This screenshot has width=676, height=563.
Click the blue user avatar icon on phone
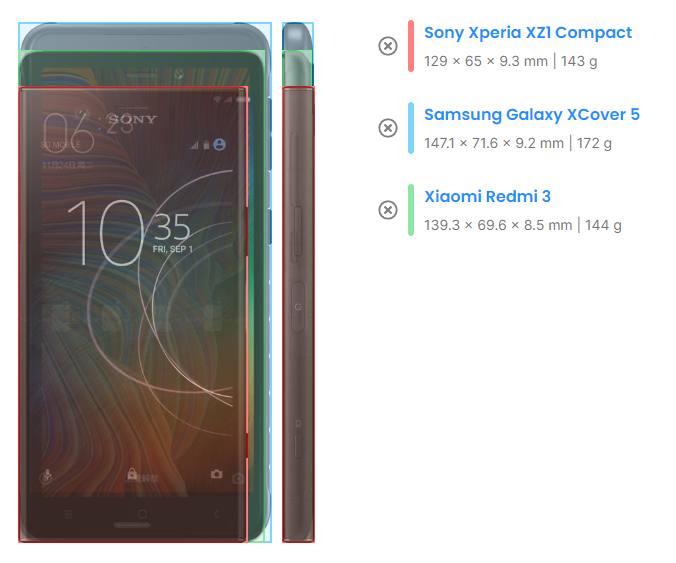point(219,144)
